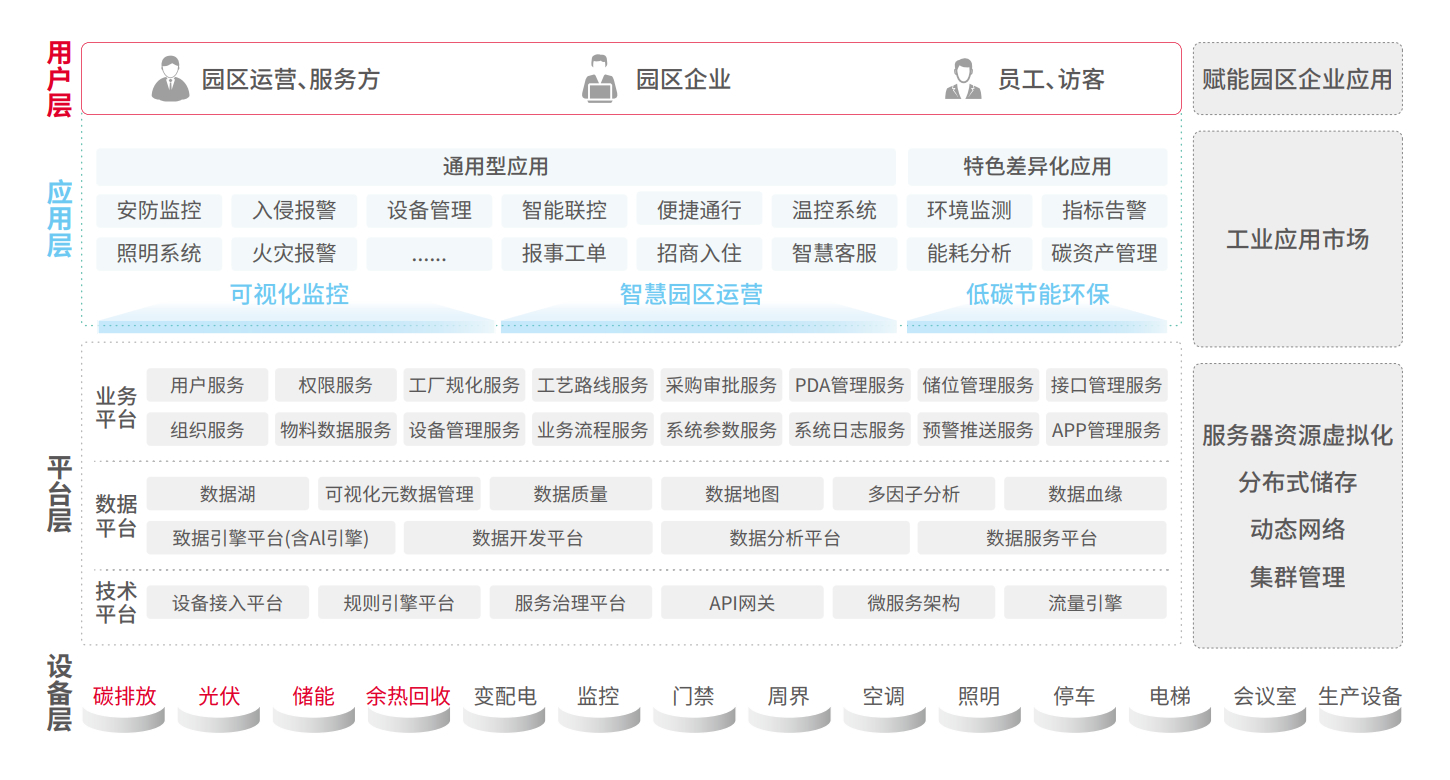
Task: Open the 通用型应用 header tab
Action: [x=495, y=167]
